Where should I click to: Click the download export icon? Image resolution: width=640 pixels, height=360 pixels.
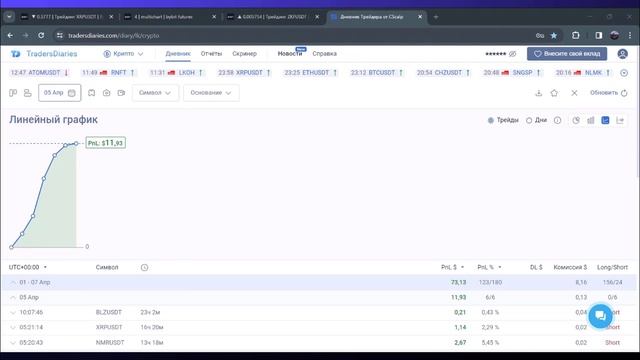pos(539,93)
